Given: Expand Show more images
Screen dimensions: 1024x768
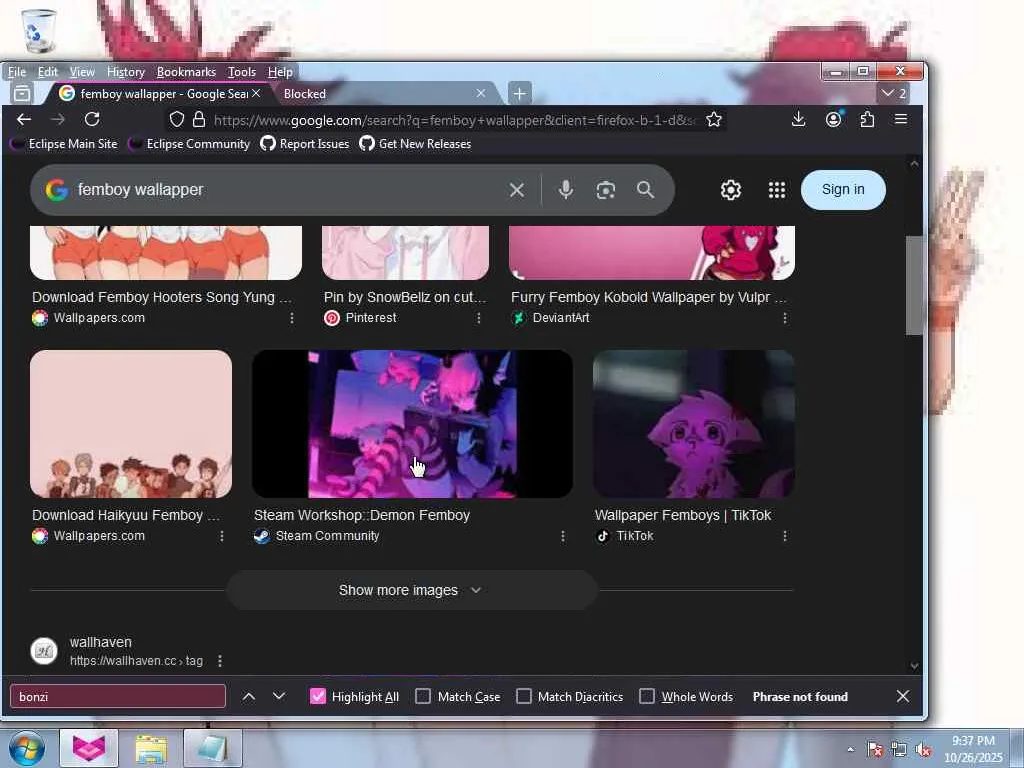Looking at the screenshot, I should click(411, 590).
